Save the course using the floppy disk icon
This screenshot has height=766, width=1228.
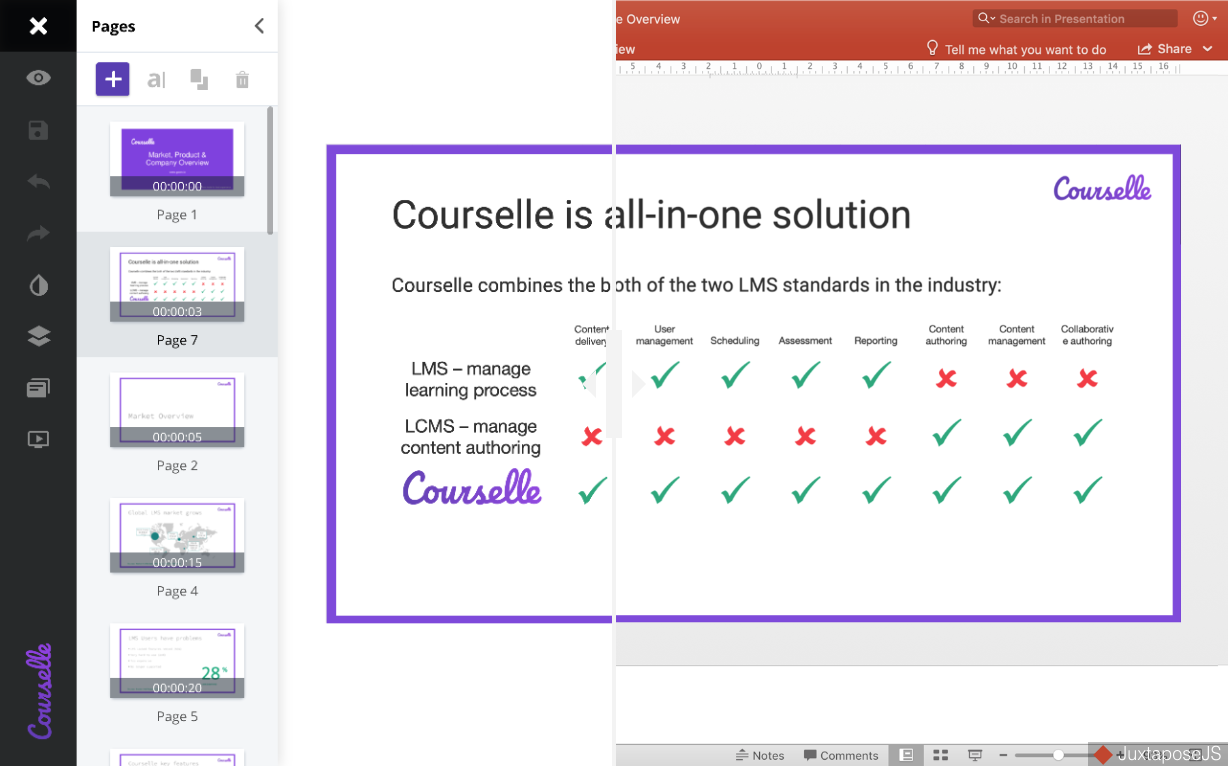(x=38, y=130)
